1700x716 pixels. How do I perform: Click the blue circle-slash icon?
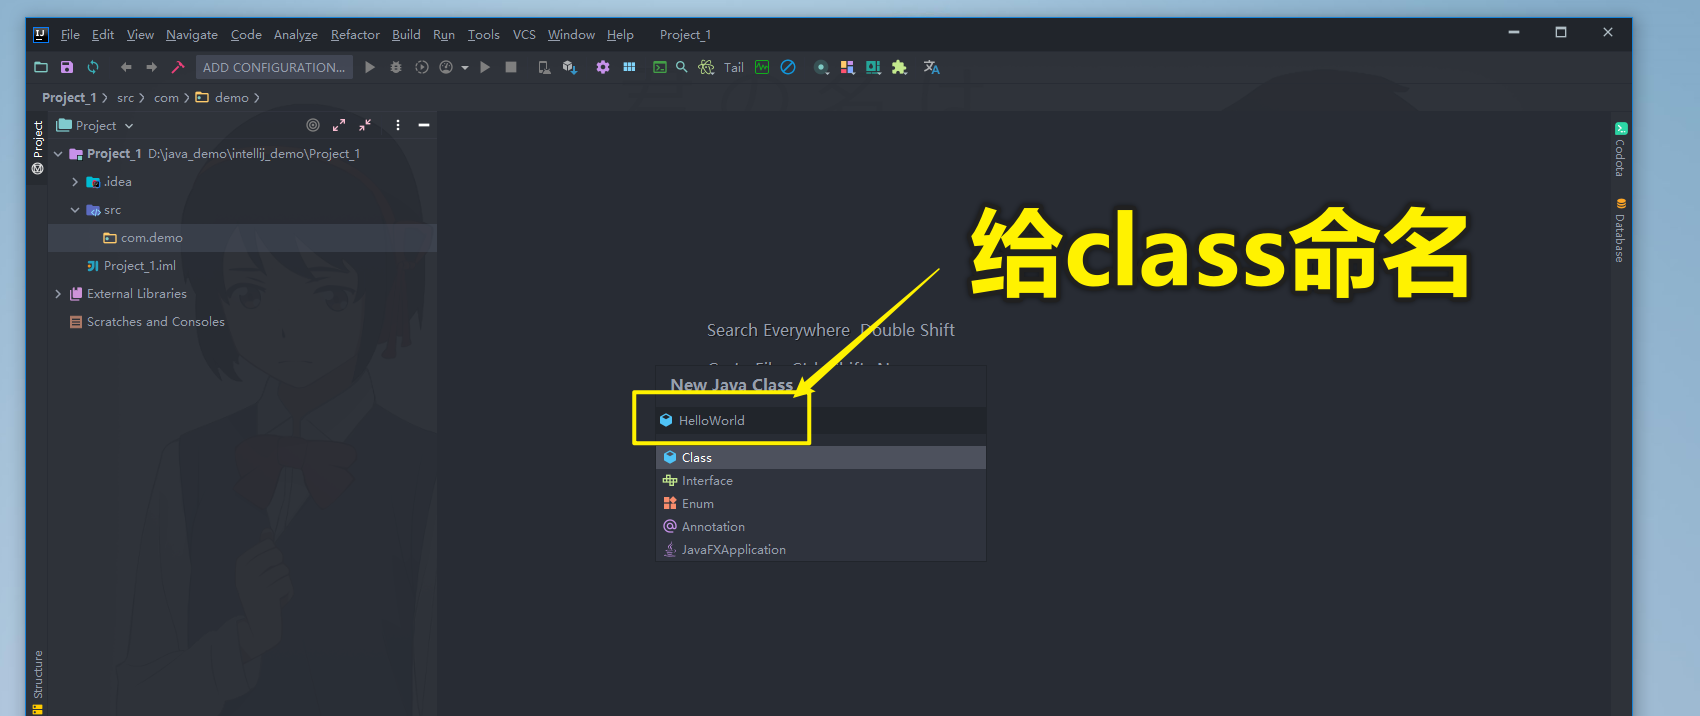coord(788,67)
